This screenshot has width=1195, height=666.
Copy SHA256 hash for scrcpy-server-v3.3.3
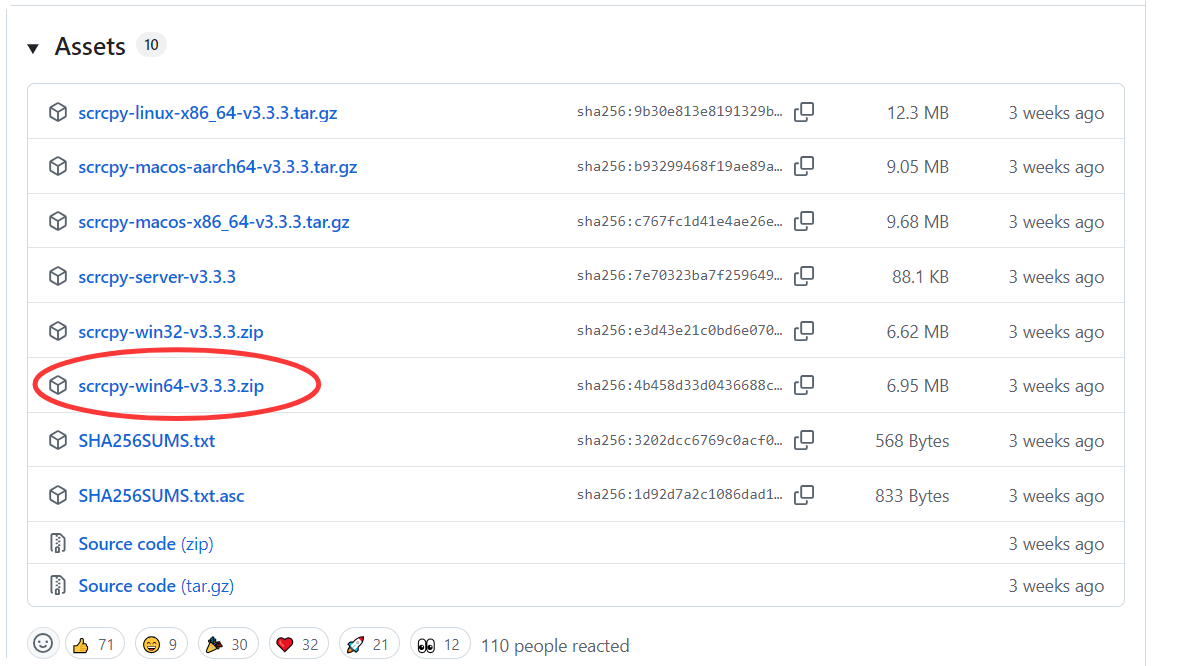click(x=803, y=277)
